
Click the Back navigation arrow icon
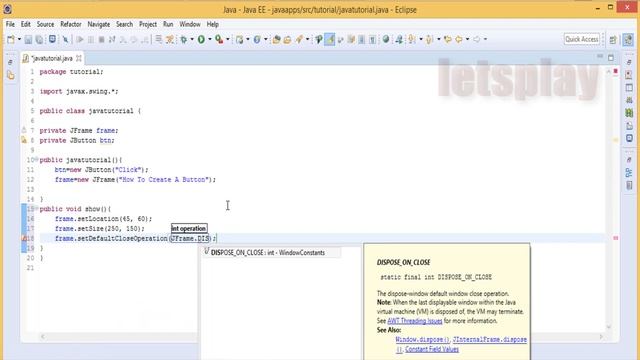(459, 40)
